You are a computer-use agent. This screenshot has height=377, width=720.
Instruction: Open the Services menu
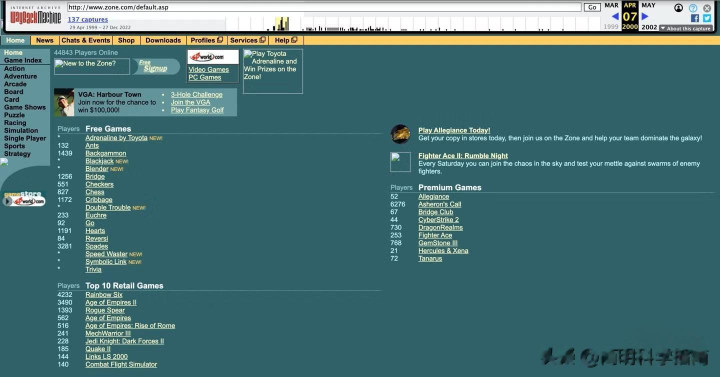pyautogui.click(x=248, y=40)
